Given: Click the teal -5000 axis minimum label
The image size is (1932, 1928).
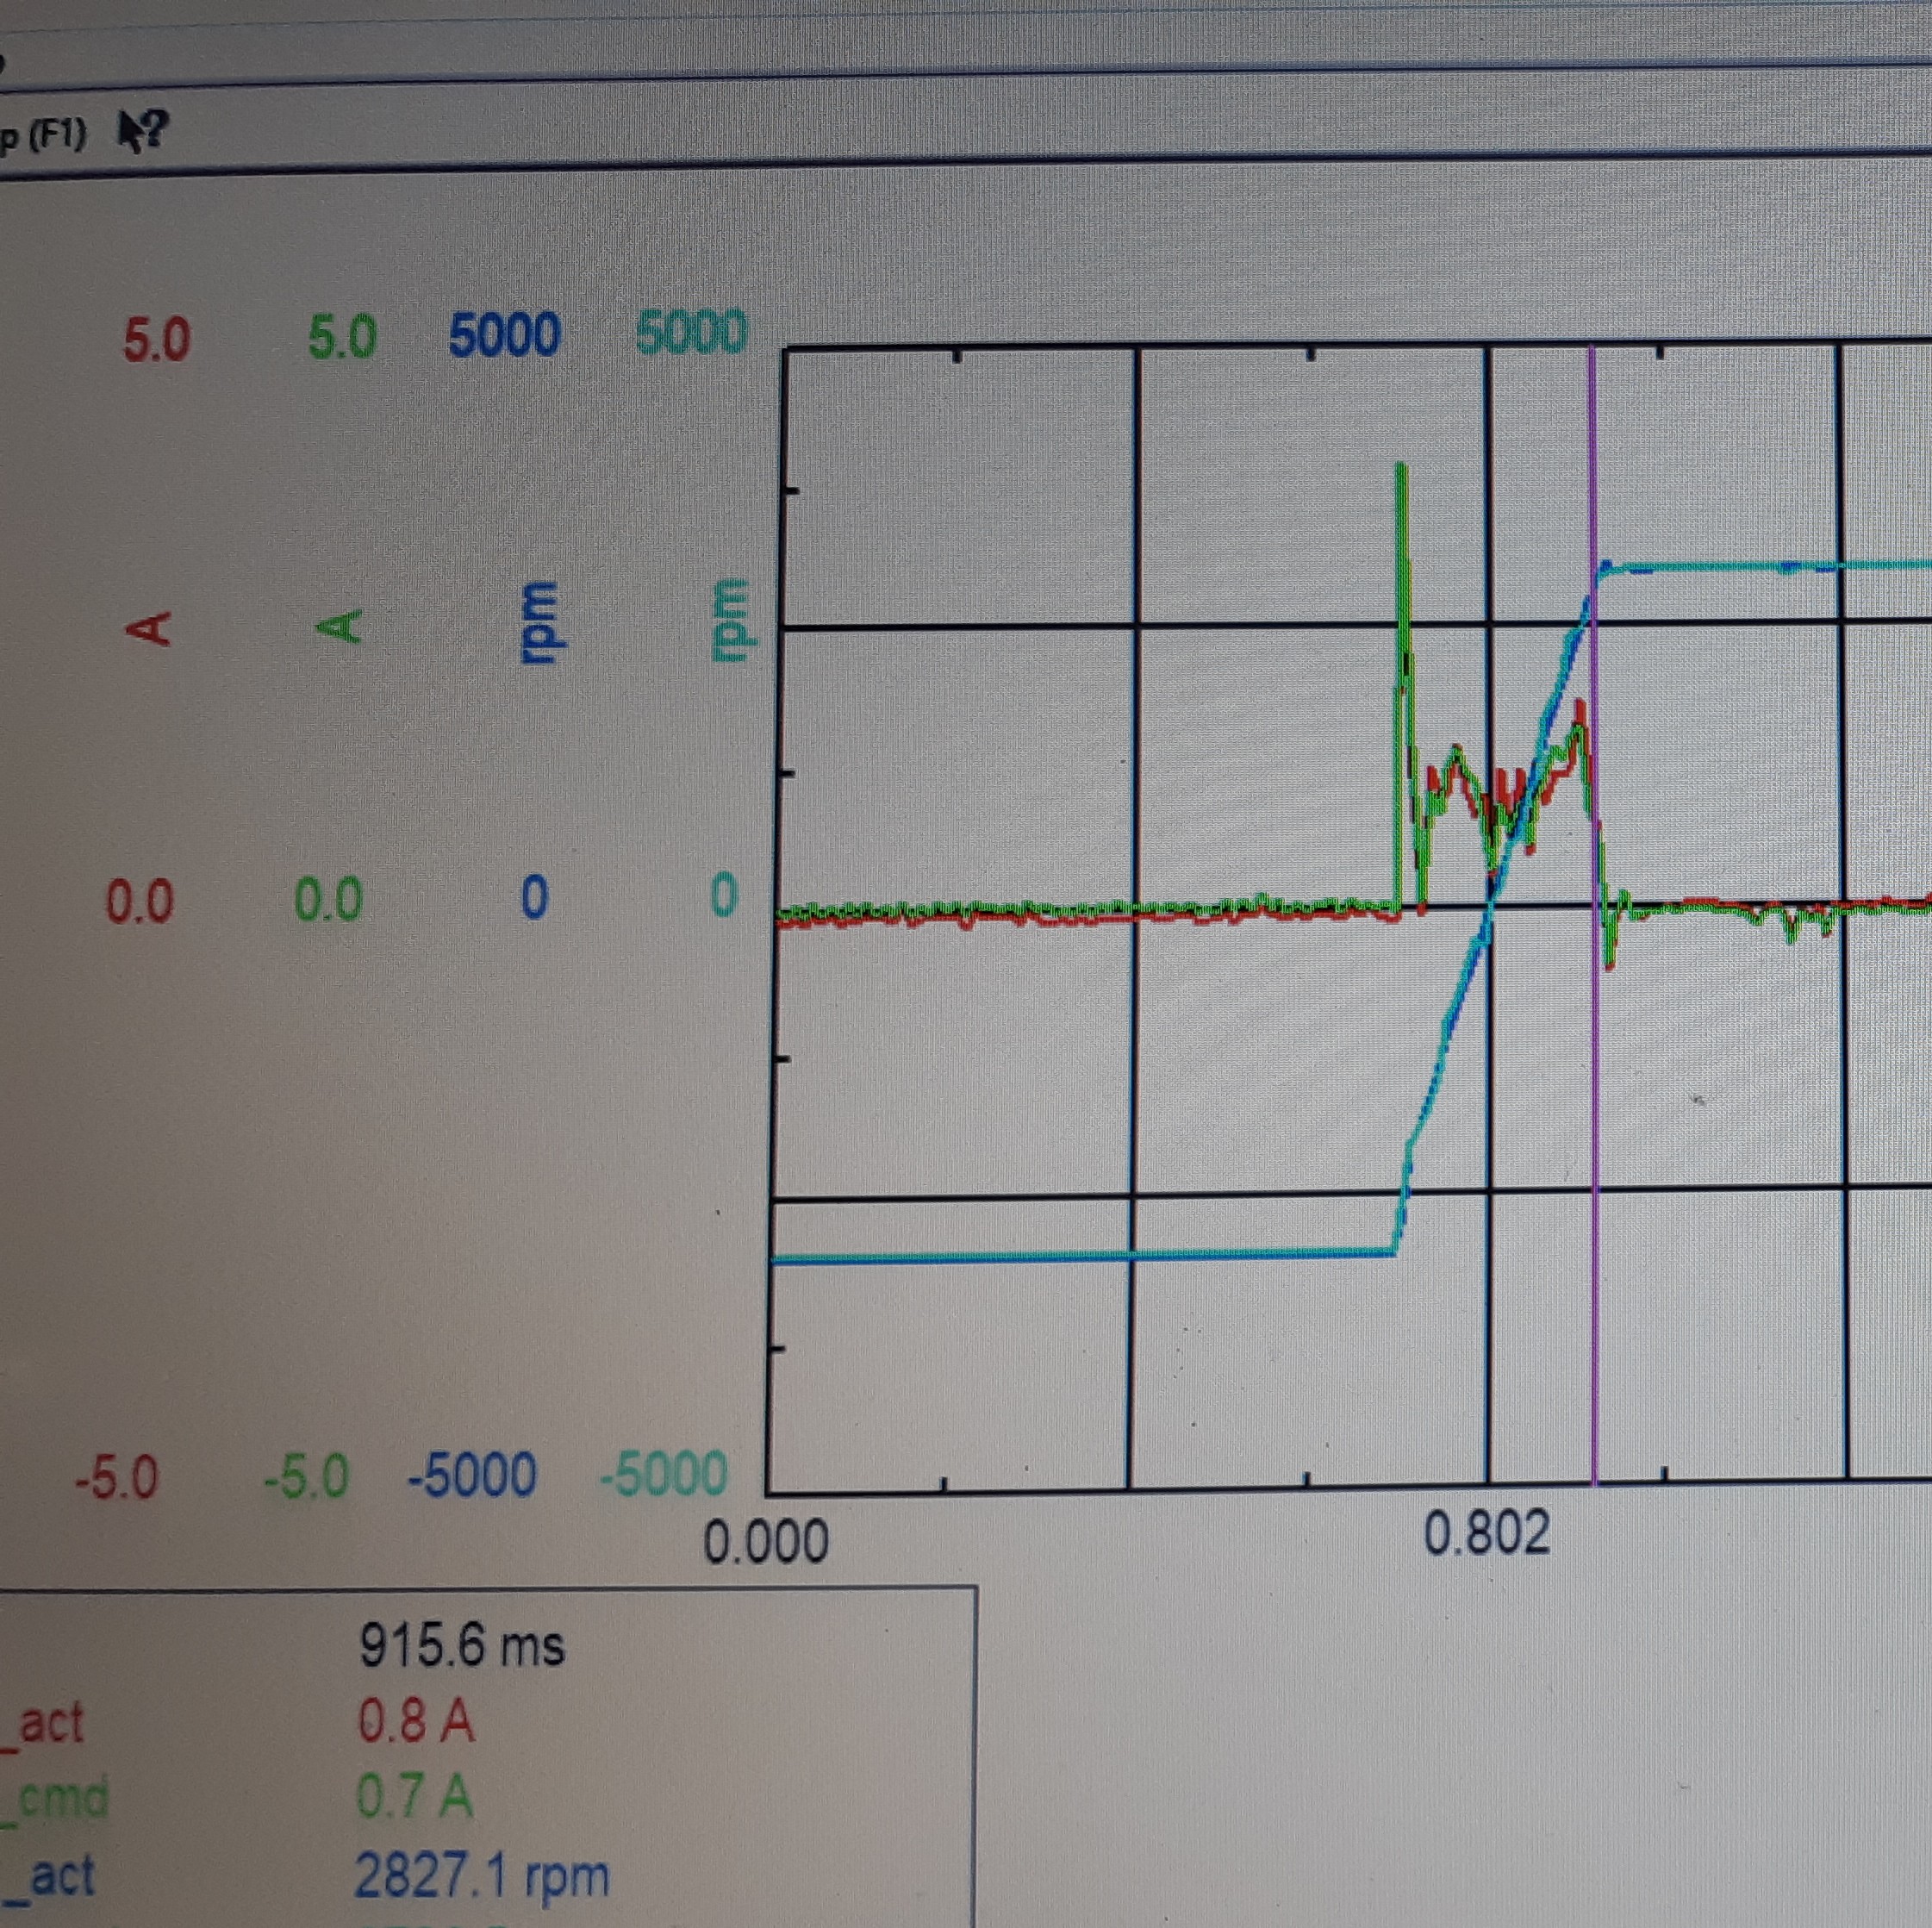Looking at the screenshot, I should (663, 1473).
